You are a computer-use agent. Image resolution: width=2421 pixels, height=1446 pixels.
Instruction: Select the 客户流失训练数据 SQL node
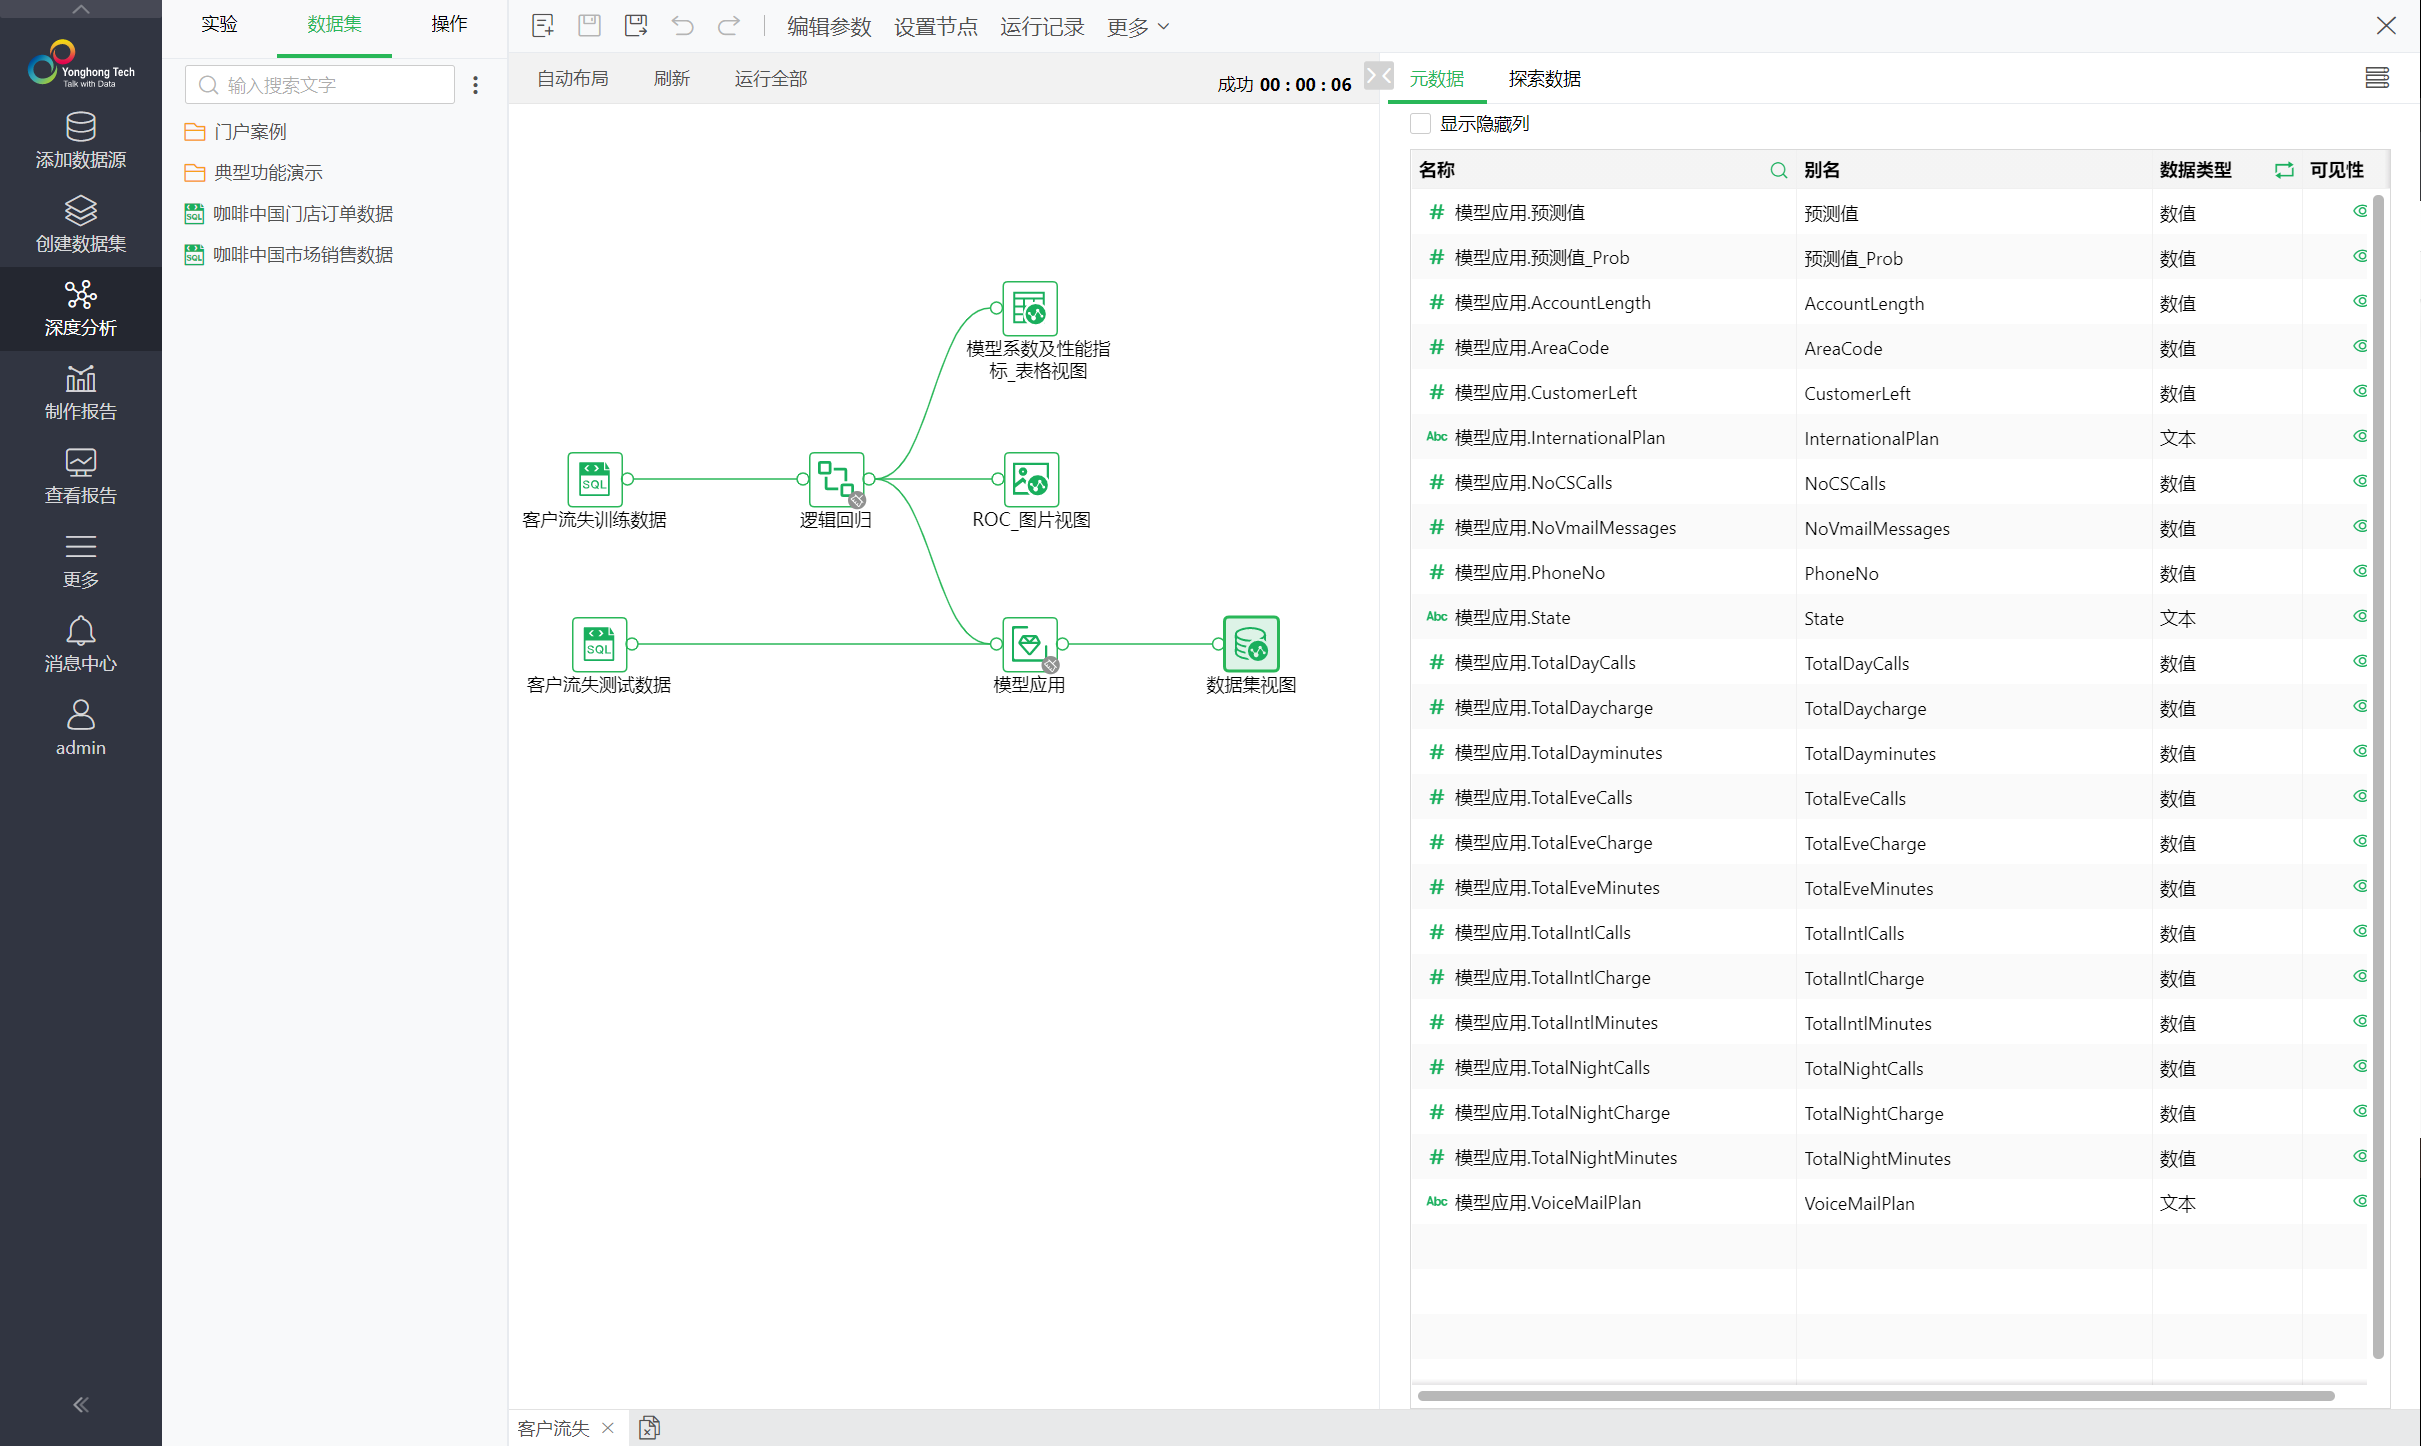point(595,479)
